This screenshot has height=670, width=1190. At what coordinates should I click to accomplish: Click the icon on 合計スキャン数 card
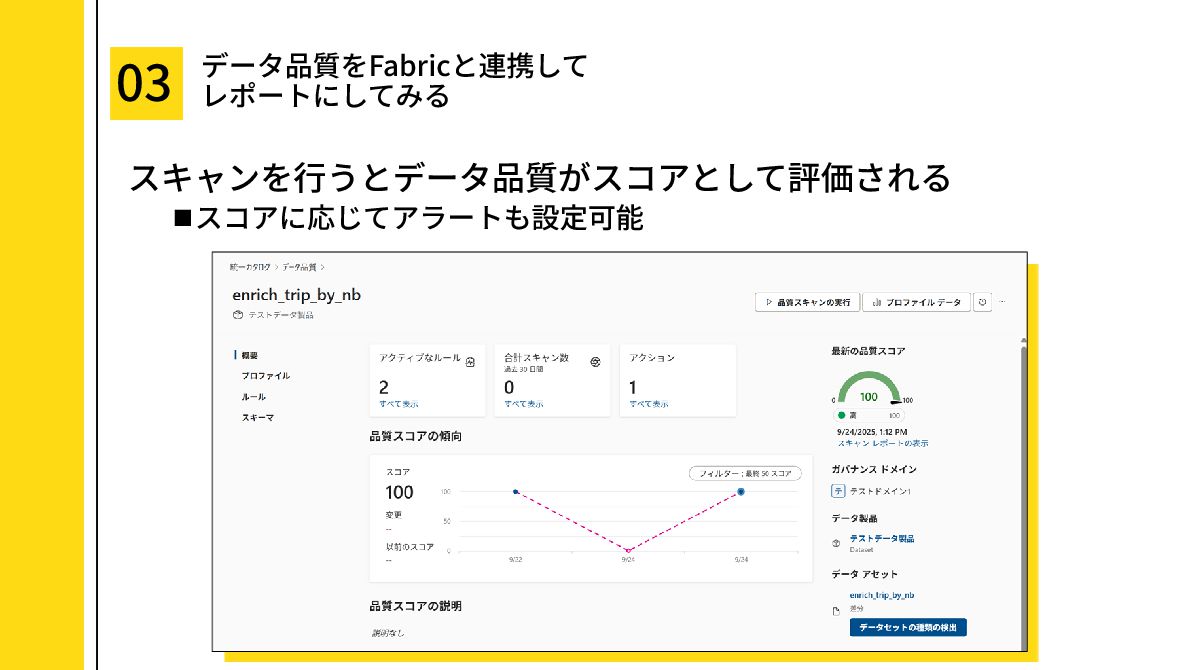point(595,361)
